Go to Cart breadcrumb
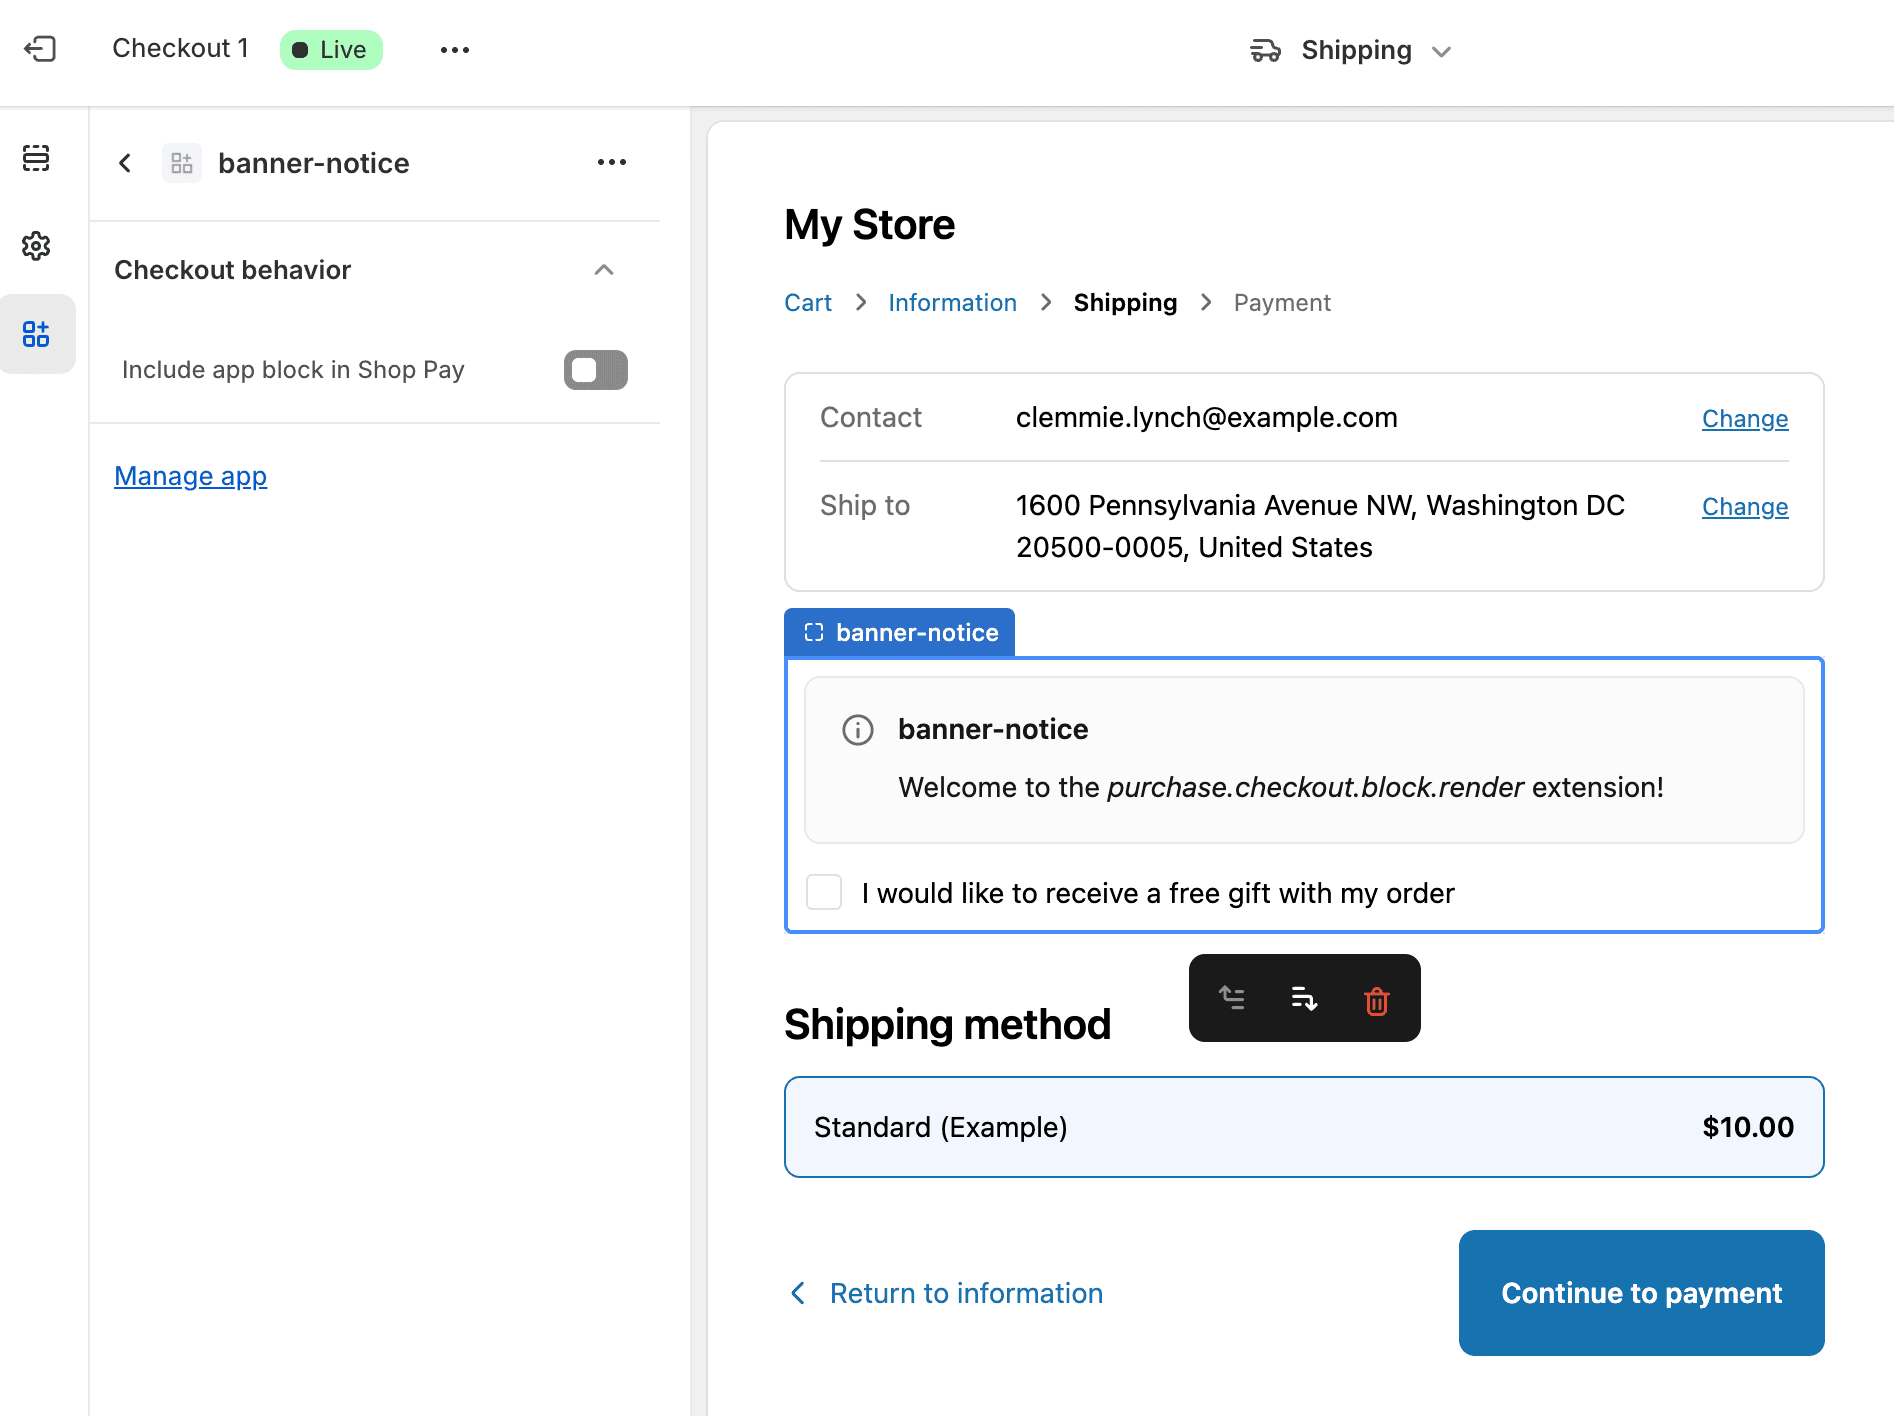1894x1416 pixels. [807, 303]
